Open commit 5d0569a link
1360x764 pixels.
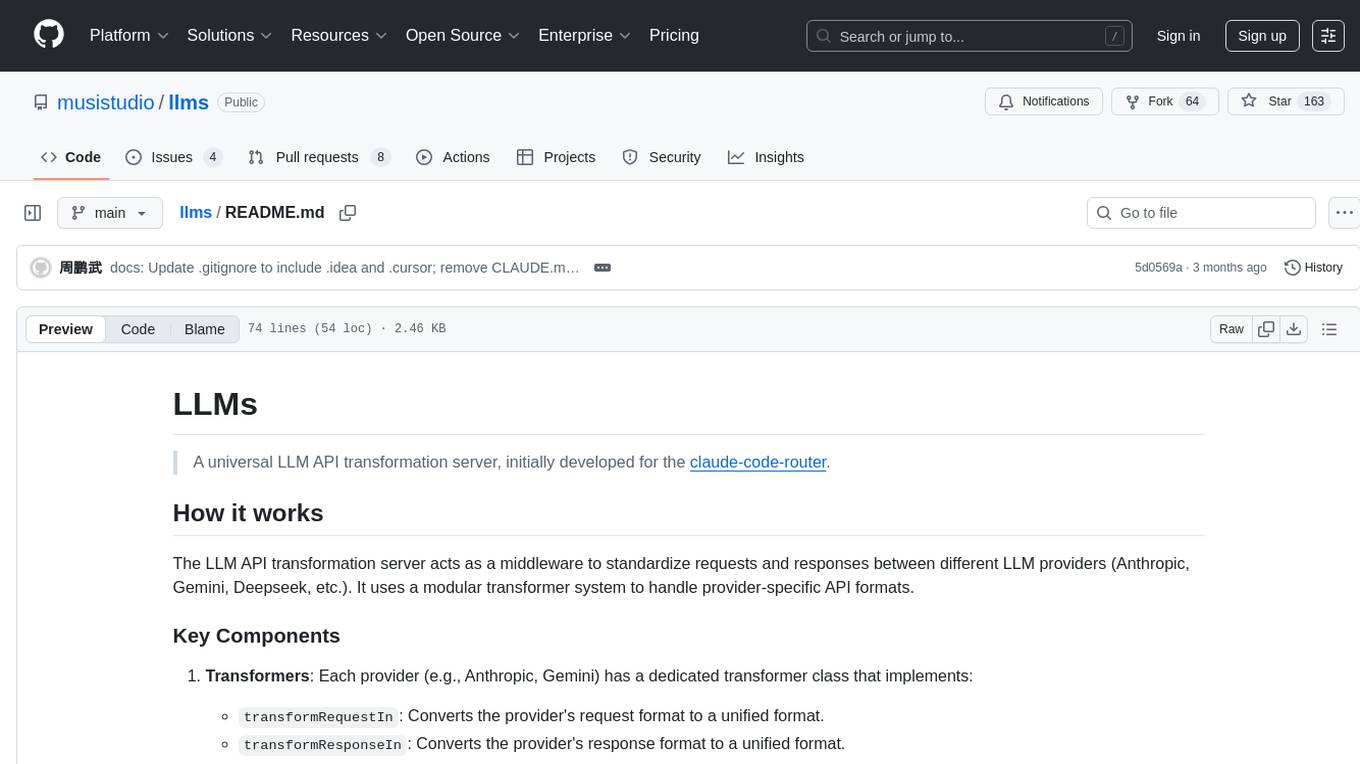pos(1158,268)
